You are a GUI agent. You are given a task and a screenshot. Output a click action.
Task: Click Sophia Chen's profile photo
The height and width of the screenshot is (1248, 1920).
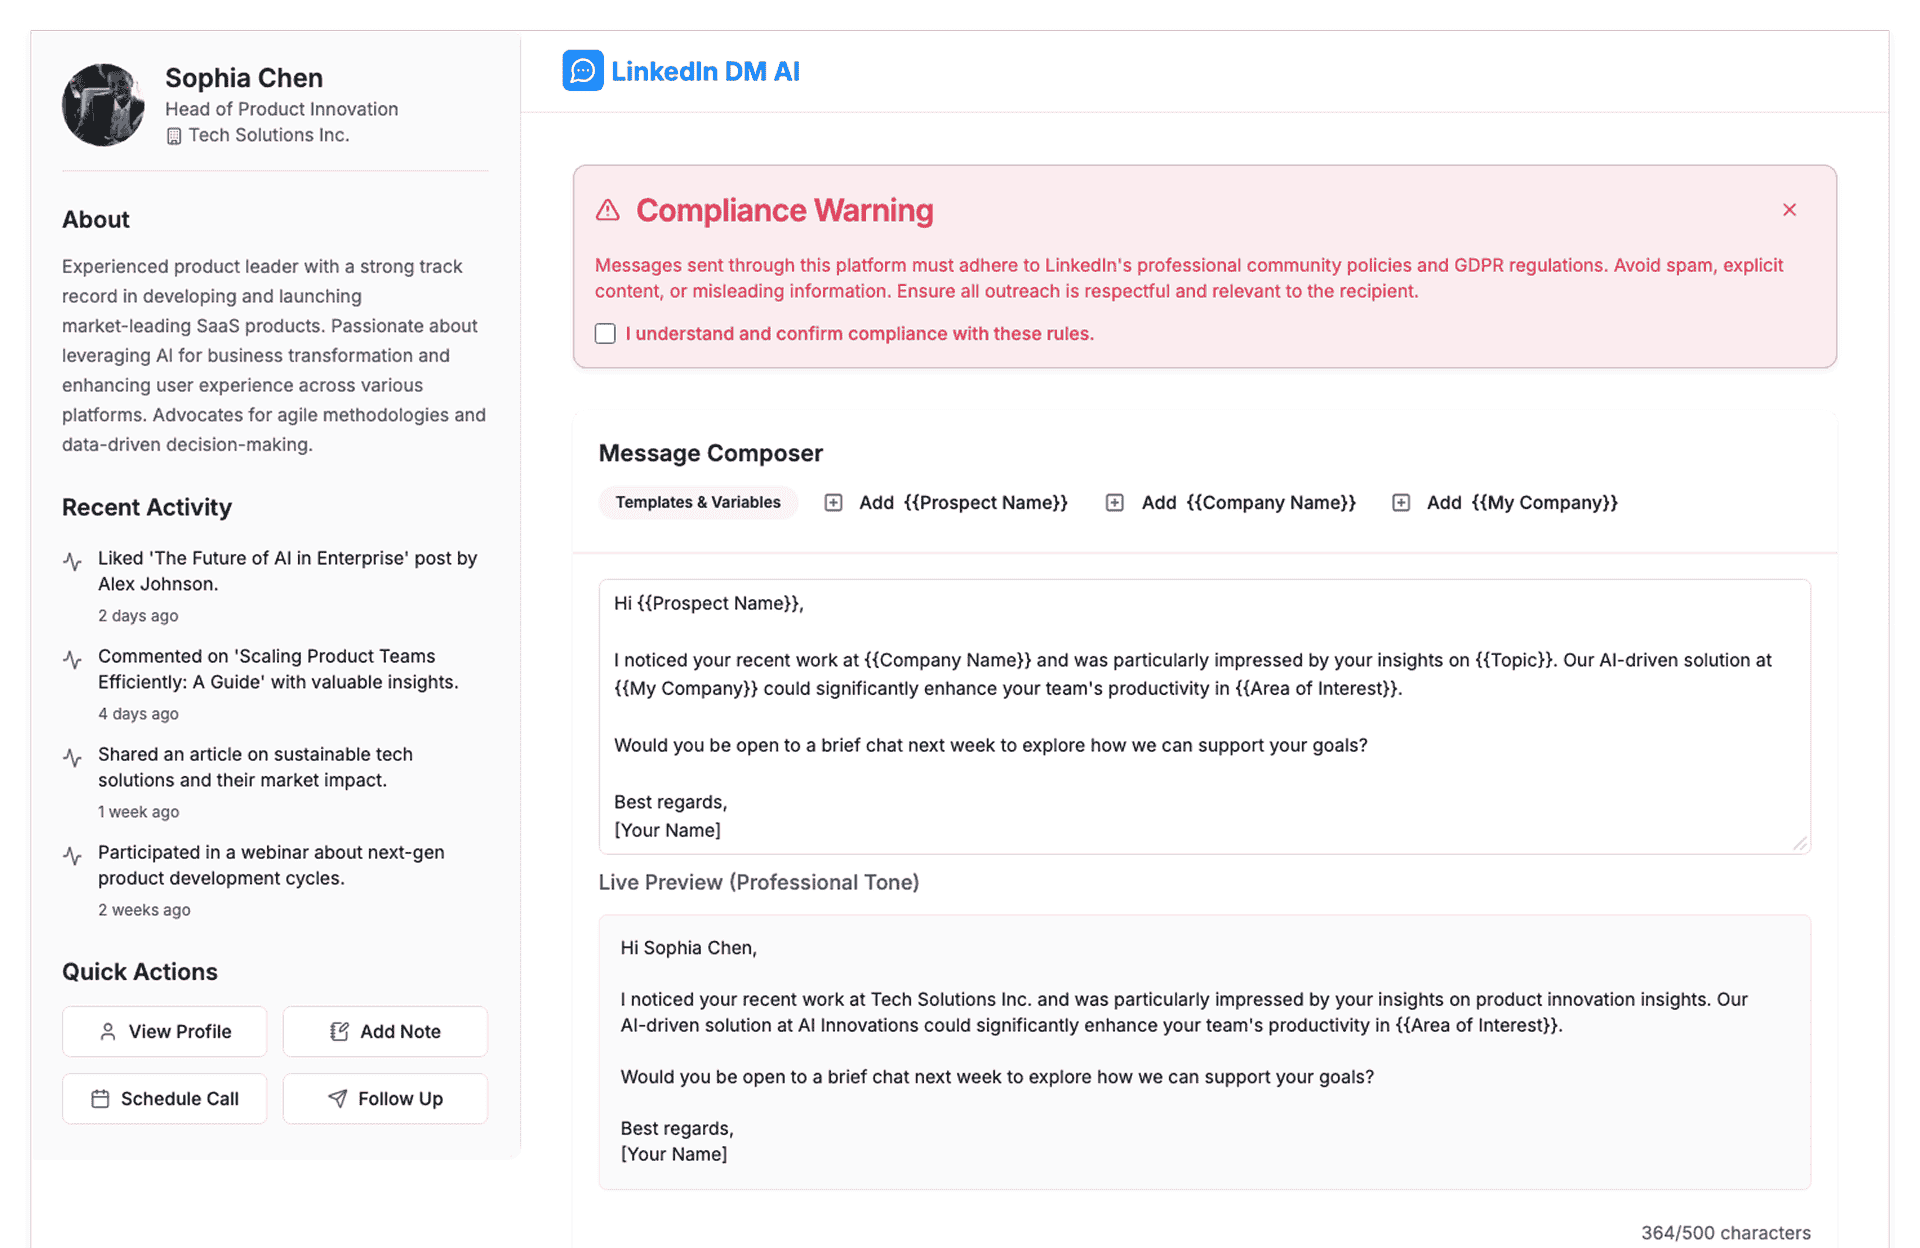click(103, 105)
